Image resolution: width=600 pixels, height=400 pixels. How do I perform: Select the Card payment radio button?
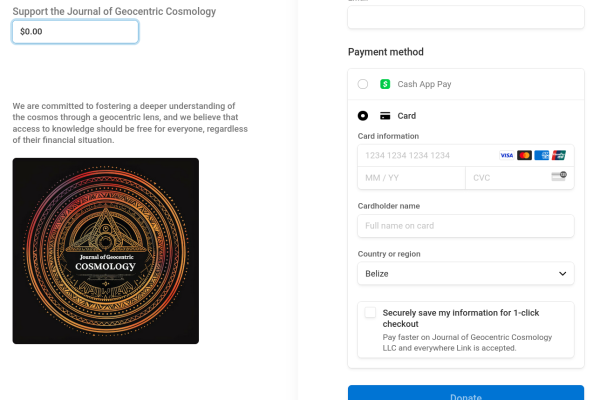point(363,115)
